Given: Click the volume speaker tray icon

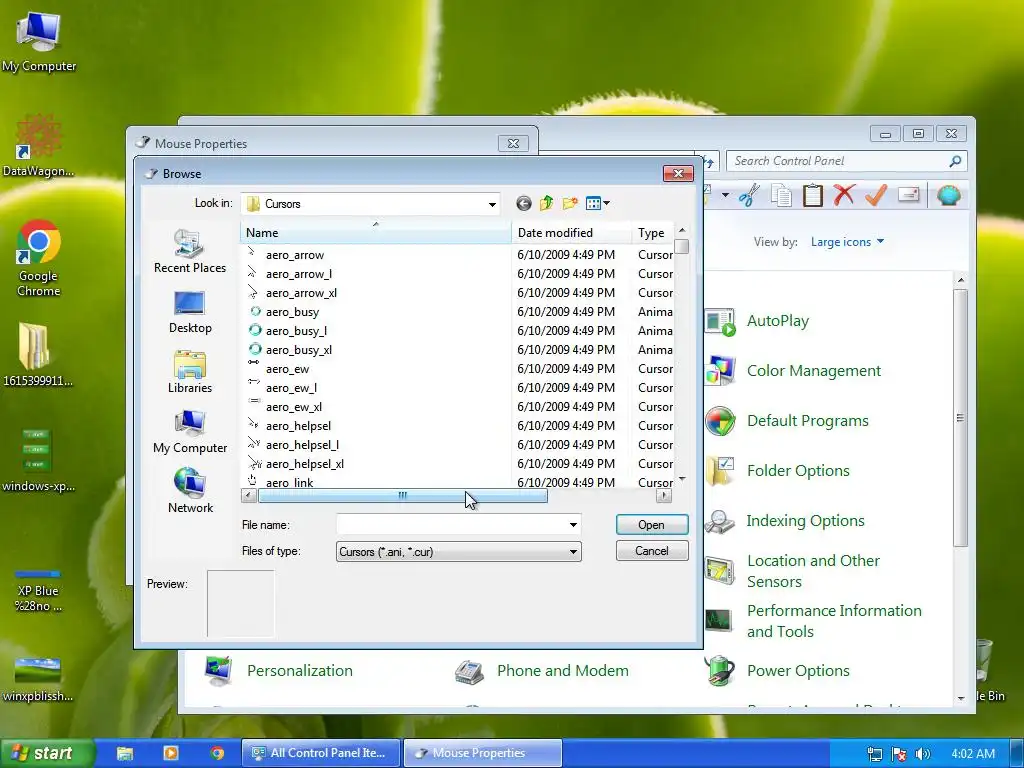Looking at the screenshot, I should (922, 754).
